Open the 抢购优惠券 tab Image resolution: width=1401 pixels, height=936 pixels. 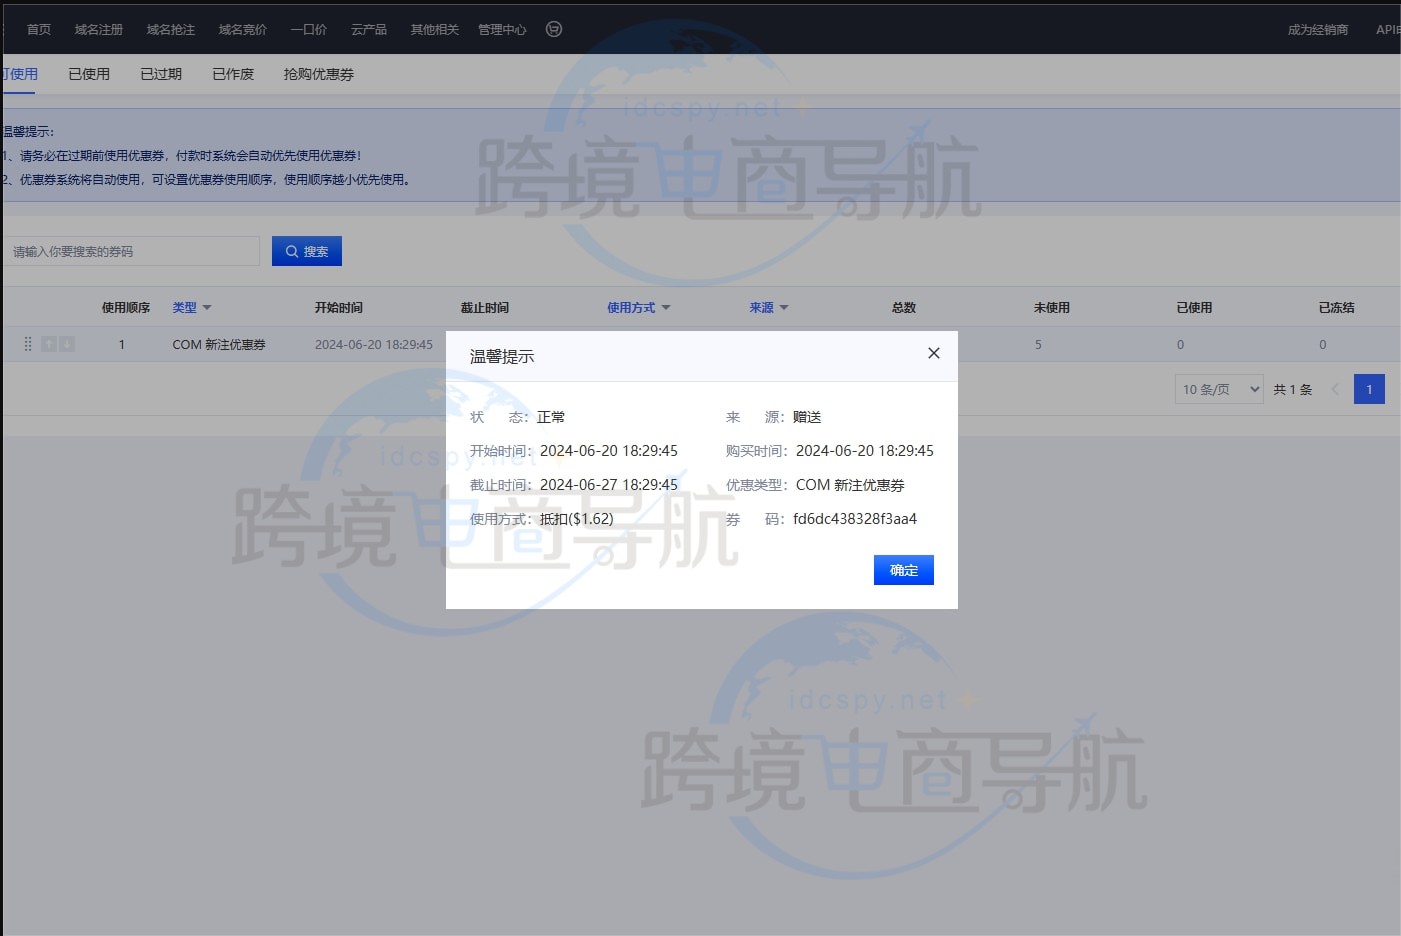click(318, 74)
